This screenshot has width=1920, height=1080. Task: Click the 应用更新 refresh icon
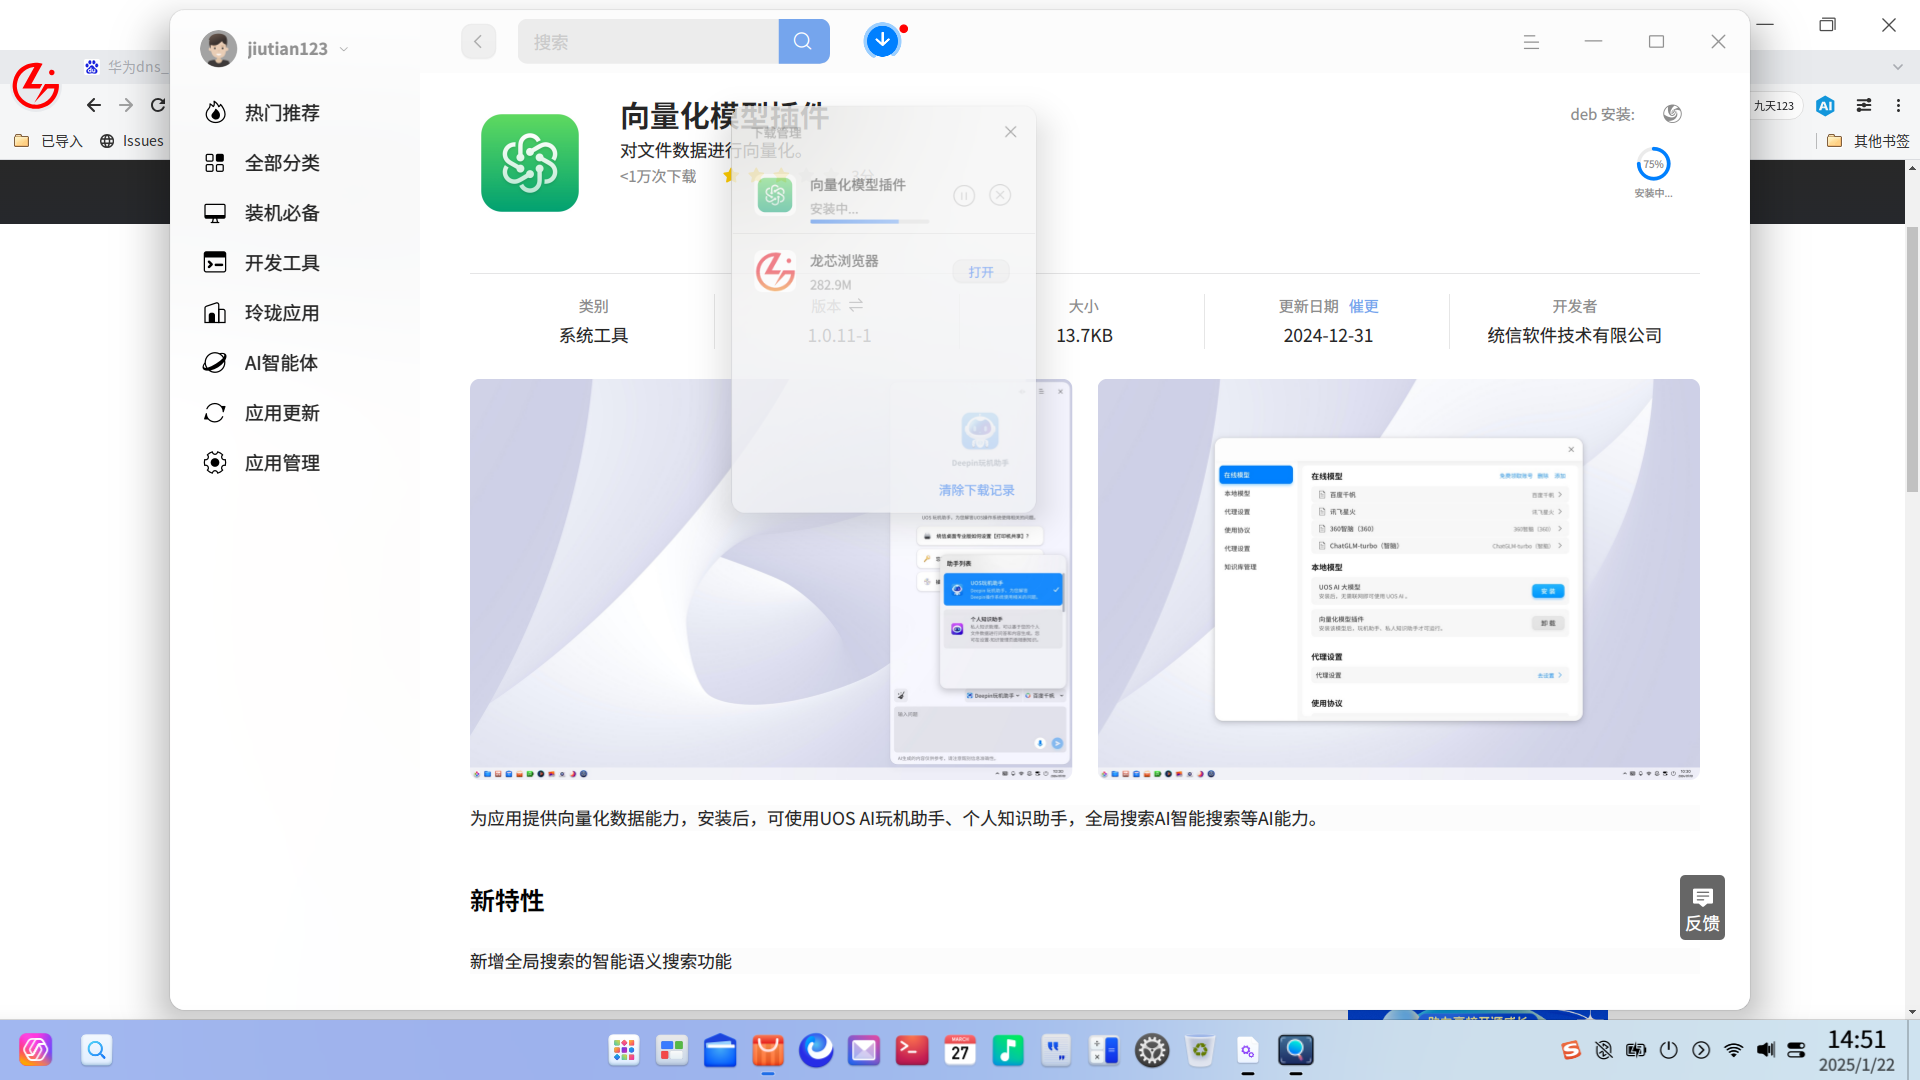pyautogui.click(x=215, y=413)
